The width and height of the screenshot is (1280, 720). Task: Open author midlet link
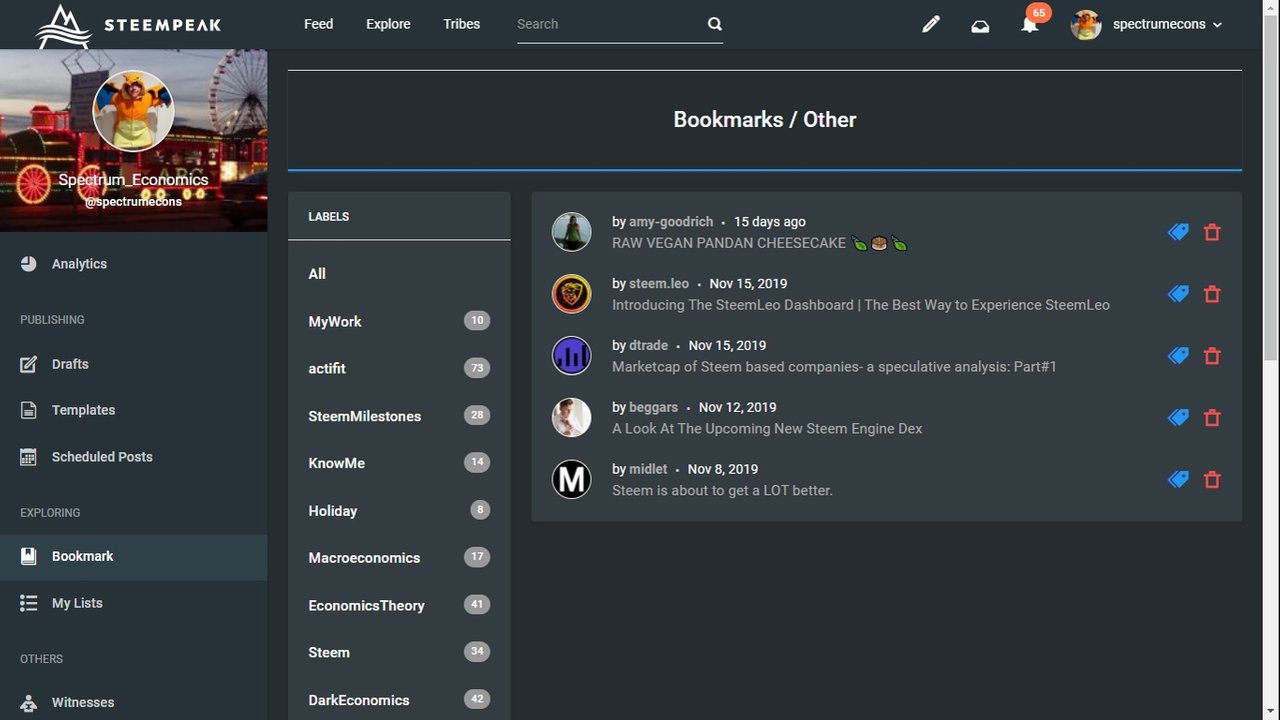[x=648, y=469]
